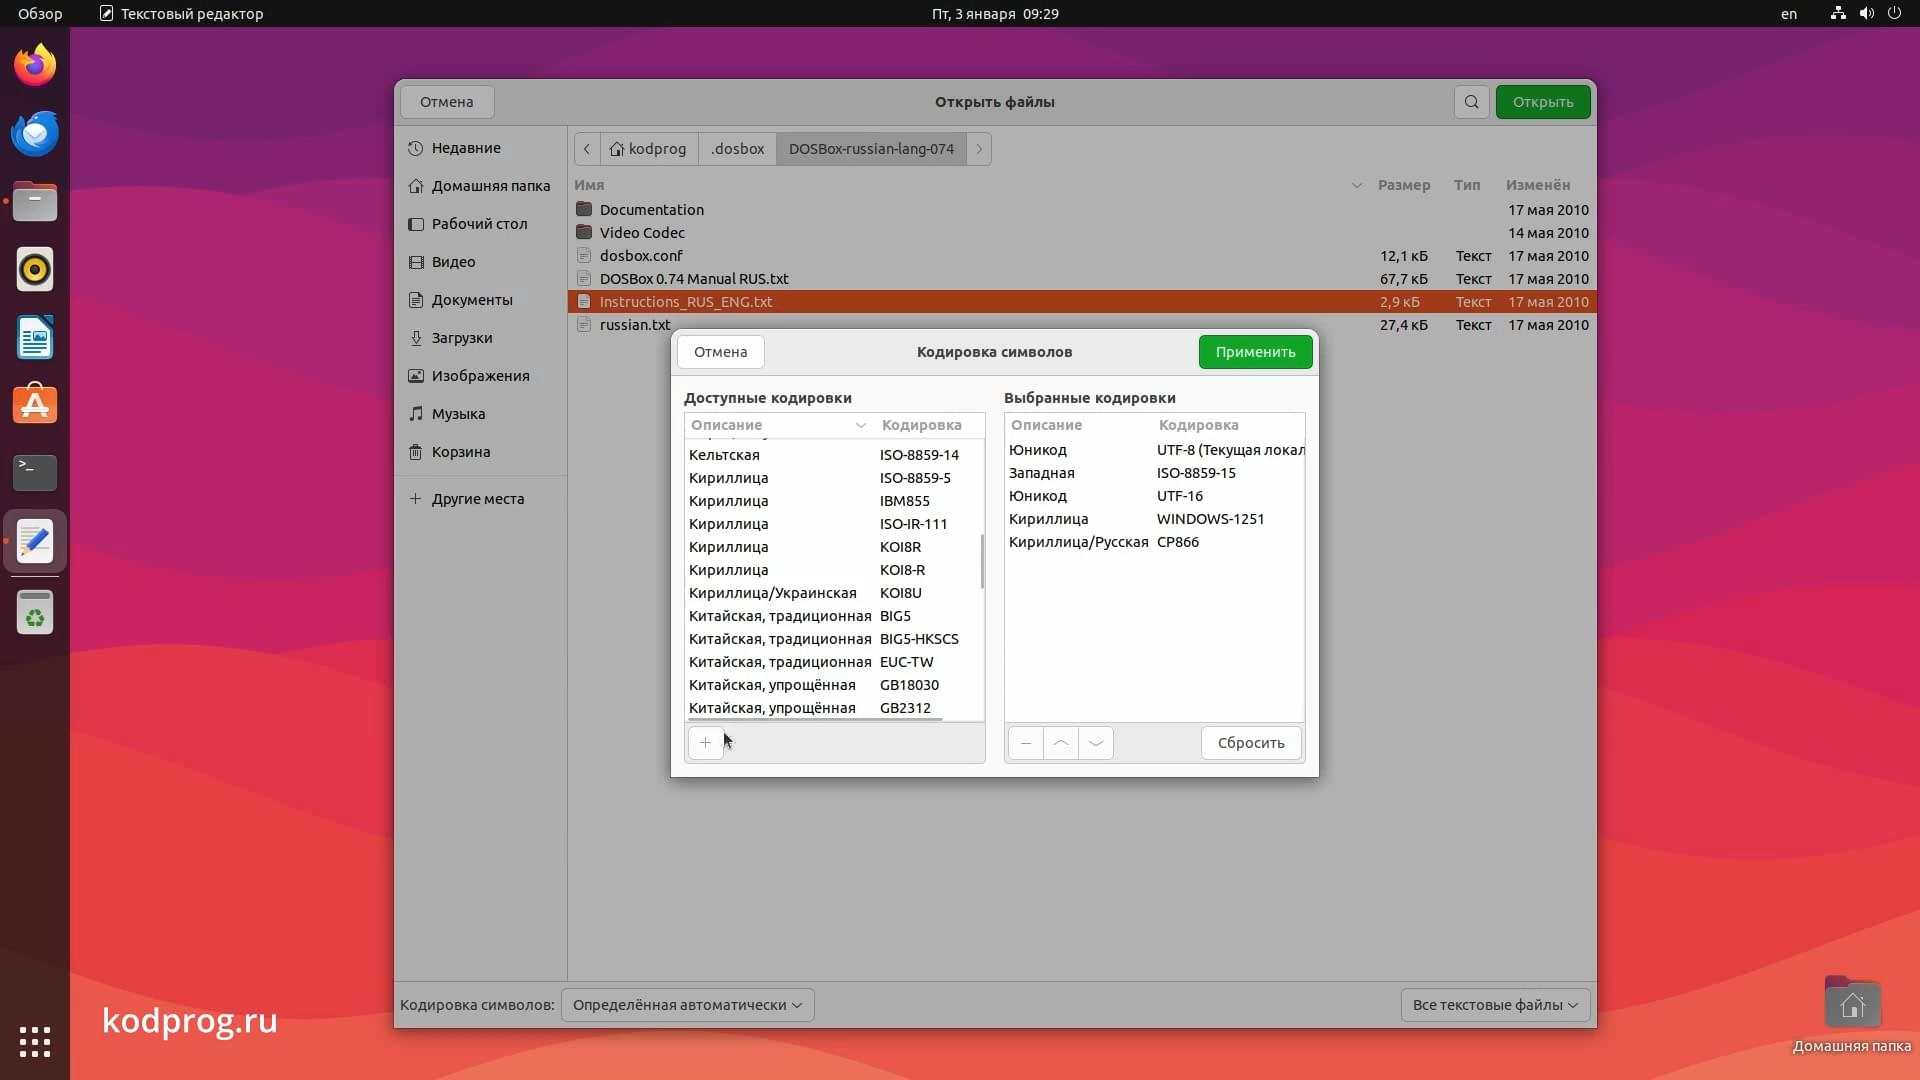
Task: Click the network icon in top bar
Action: click(x=1838, y=14)
